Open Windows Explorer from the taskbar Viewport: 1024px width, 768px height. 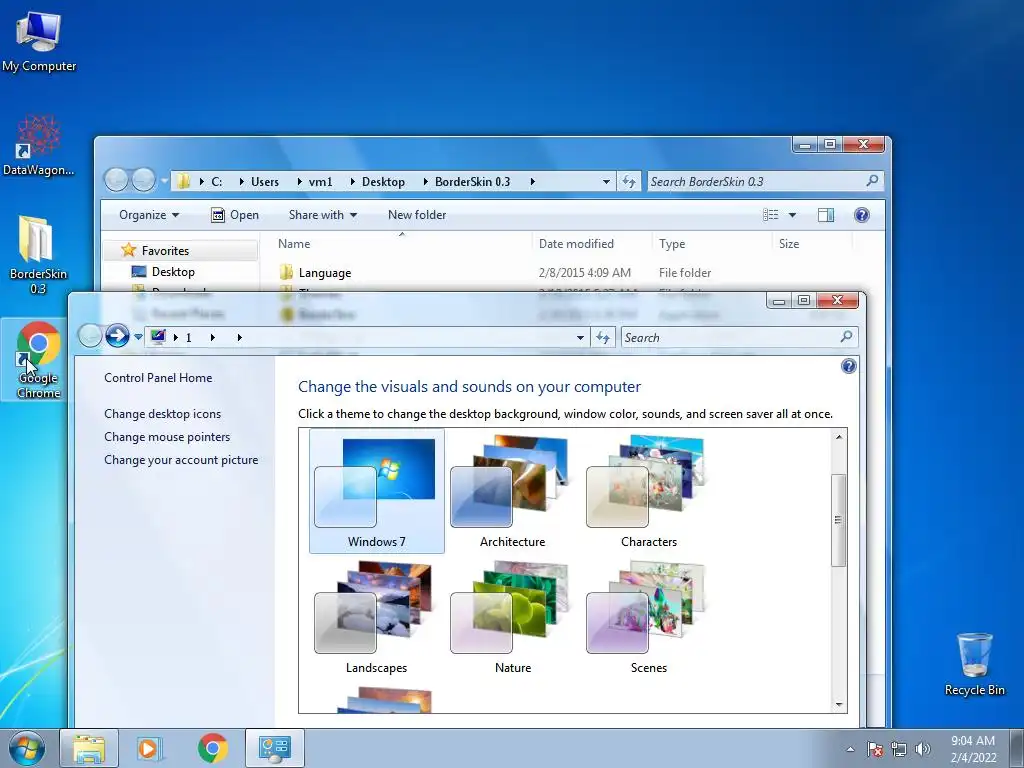pyautogui.click(x=89, y=748)
